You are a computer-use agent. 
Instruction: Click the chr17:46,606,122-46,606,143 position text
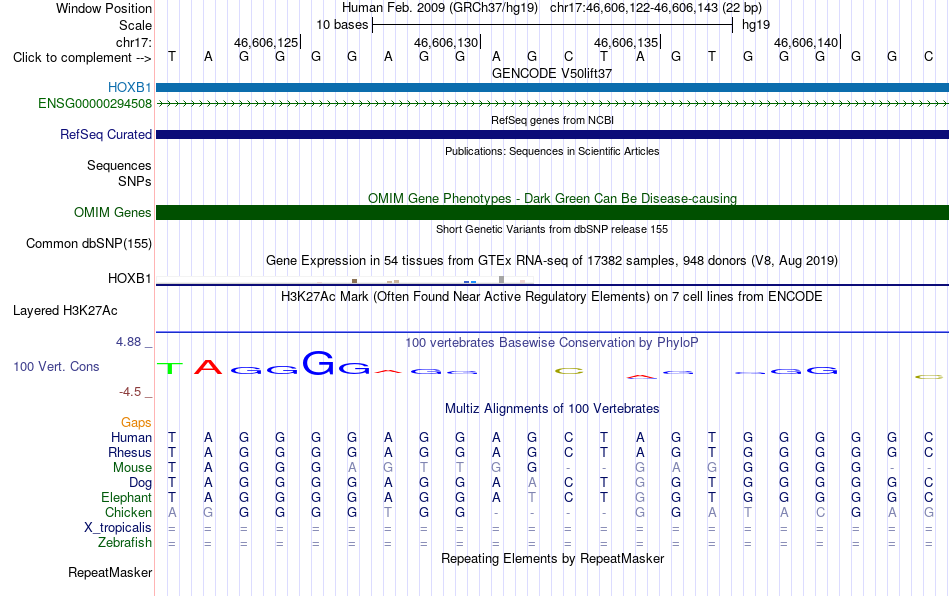pos(634,8)
